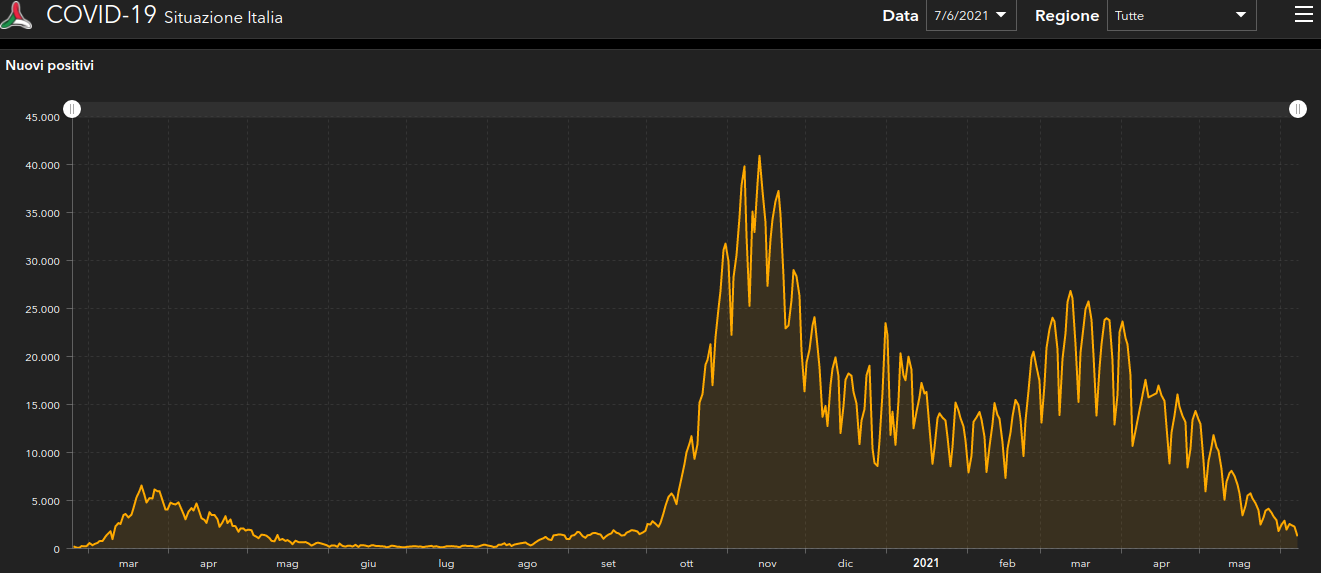Click the 'COVID-19' header title
The image size is (1321, 573).
pyautogui.click(x=101, y=15)
